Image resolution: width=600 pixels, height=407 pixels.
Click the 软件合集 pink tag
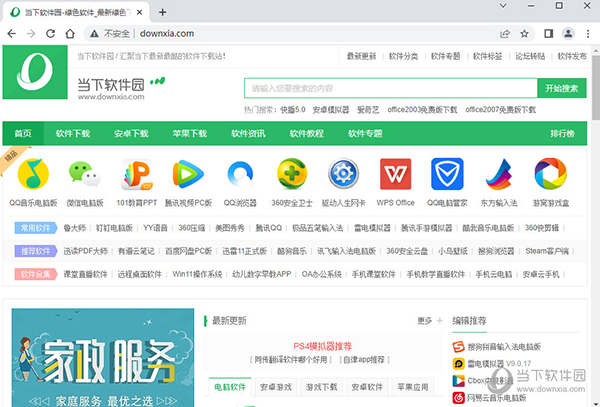(x=36, y=274)
